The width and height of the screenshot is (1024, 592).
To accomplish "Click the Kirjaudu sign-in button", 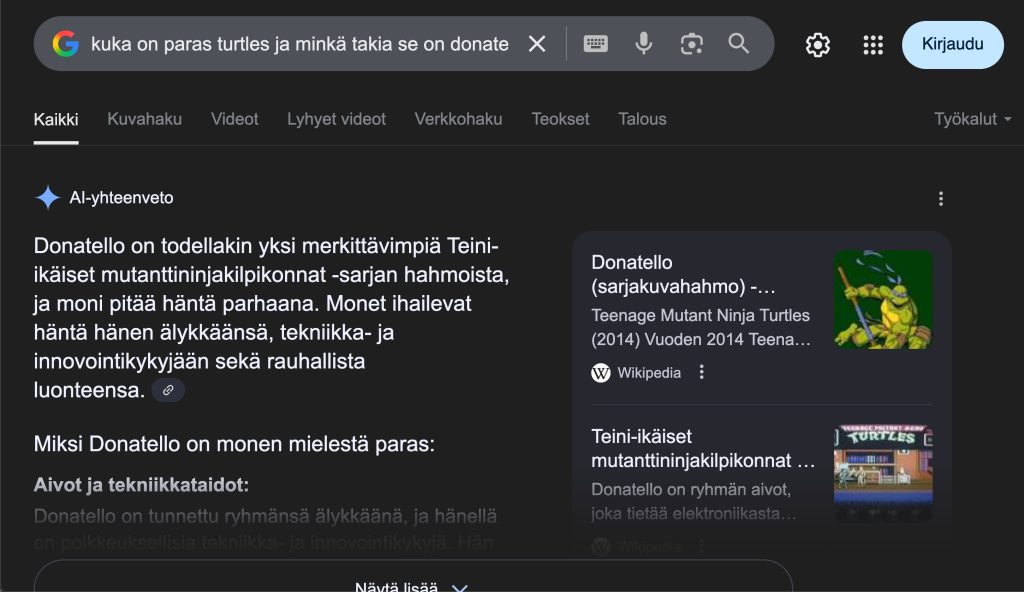I will (x=952, y=44).
